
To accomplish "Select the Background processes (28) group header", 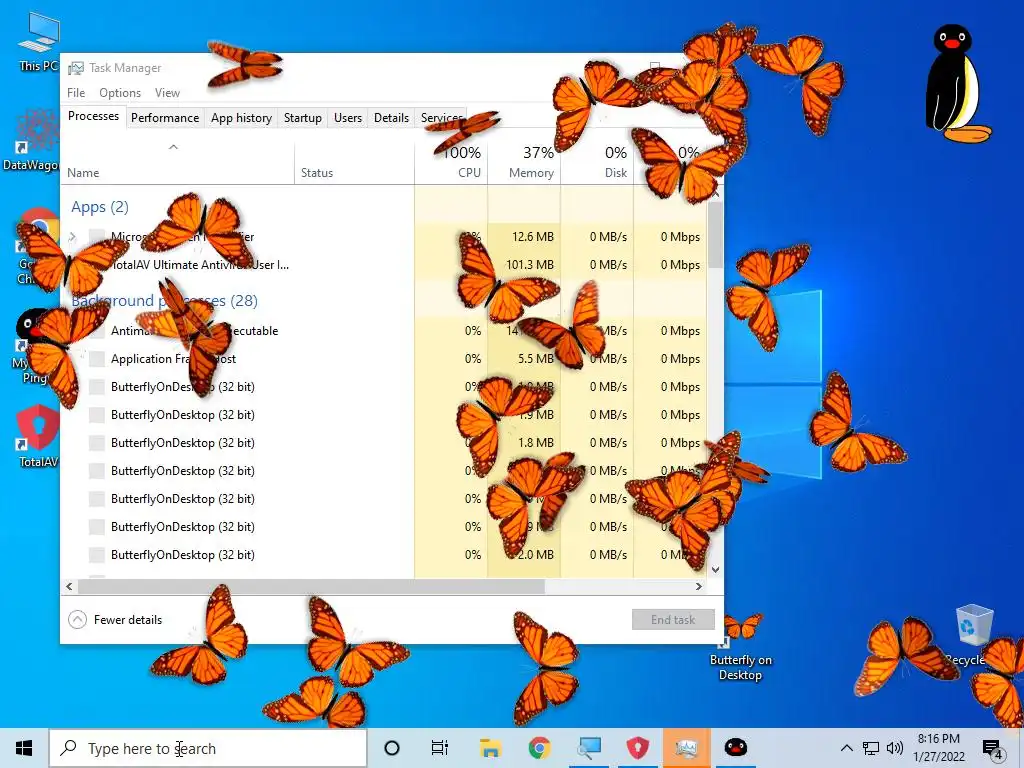I will click(x=165, y=300).
